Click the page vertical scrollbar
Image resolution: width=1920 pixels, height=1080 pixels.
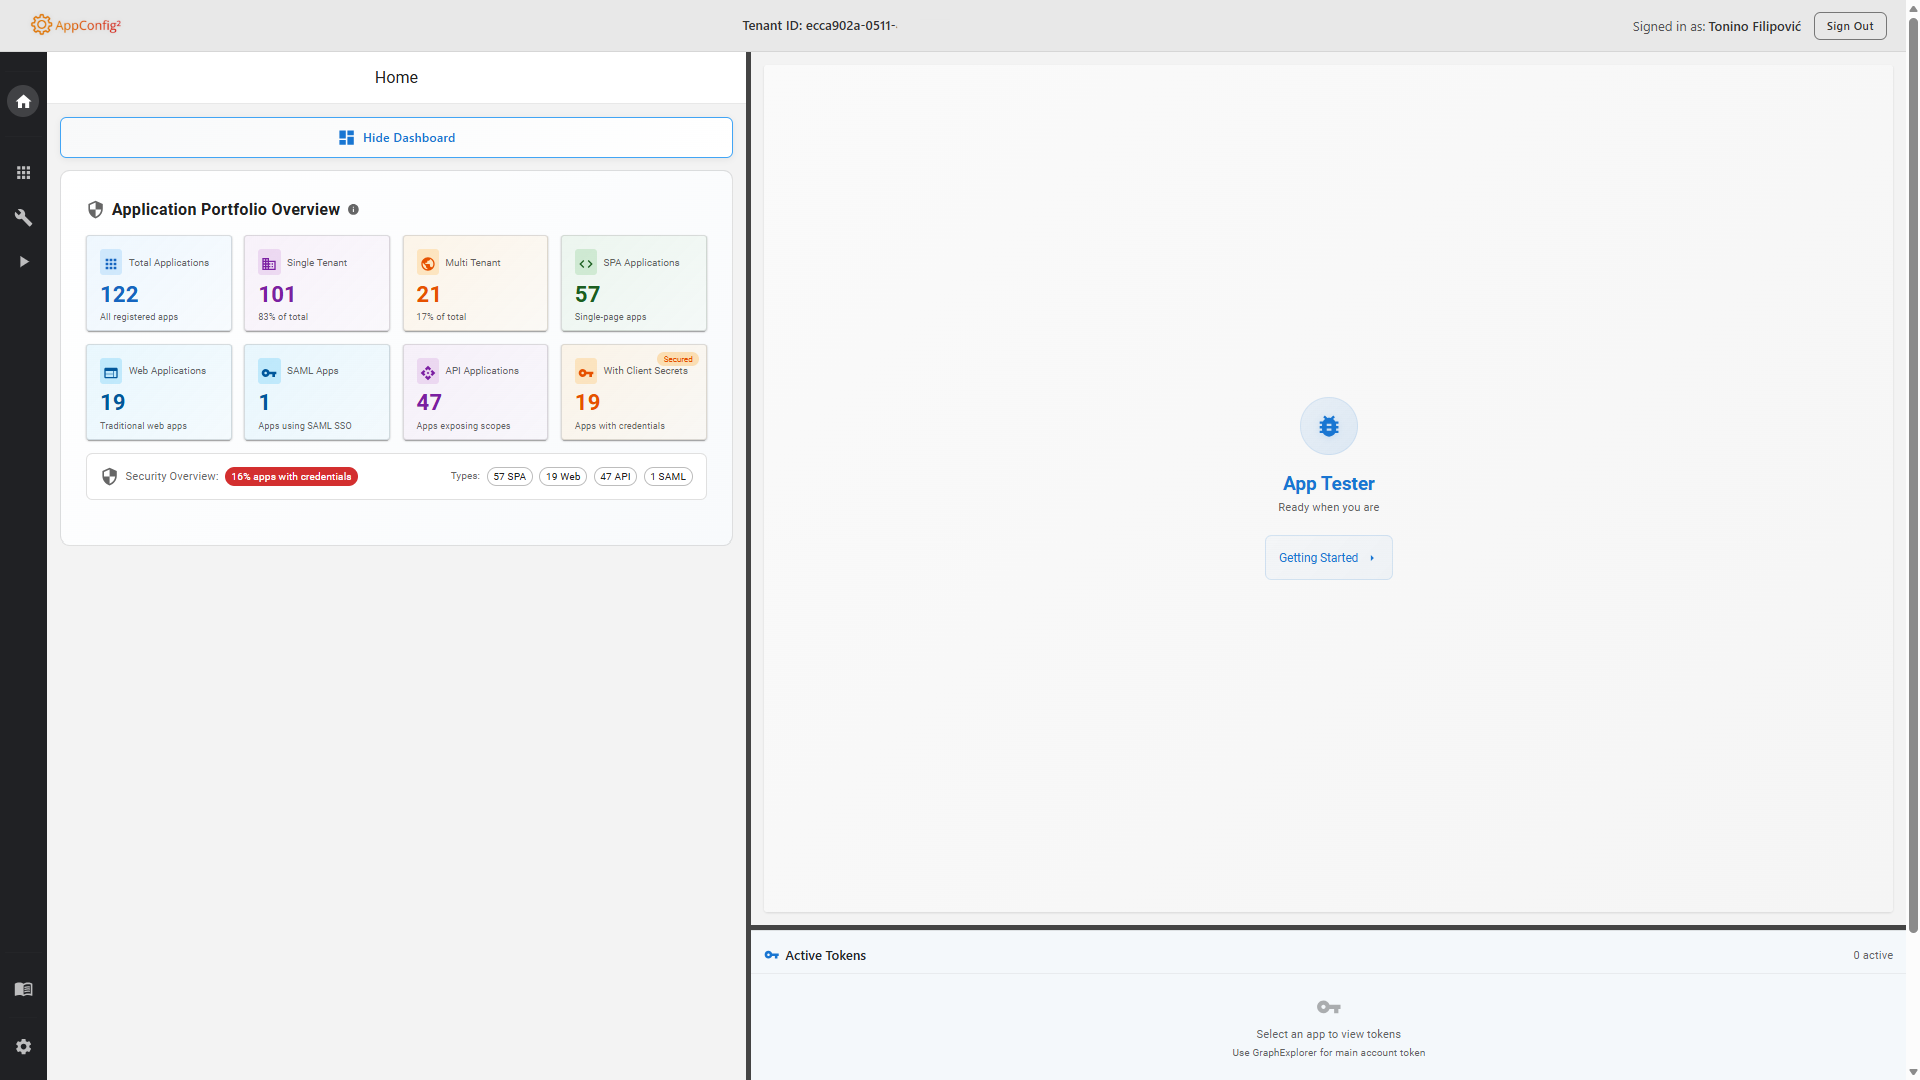(x=1912, y=500)
